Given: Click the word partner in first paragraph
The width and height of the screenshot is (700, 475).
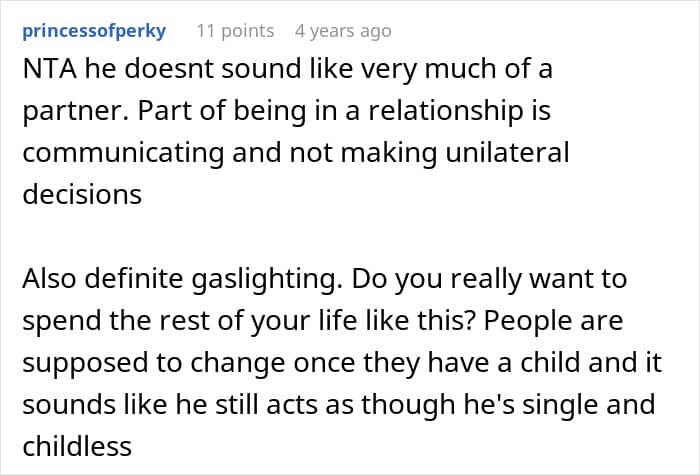Looking at the screenshot, I should [x=75, y=112].
